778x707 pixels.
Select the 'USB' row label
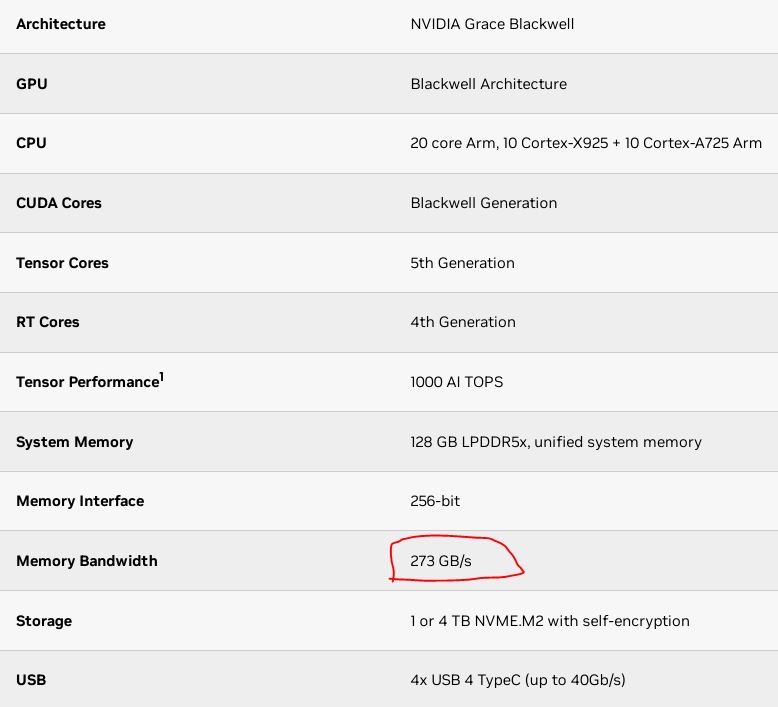(x=31, y=680)
